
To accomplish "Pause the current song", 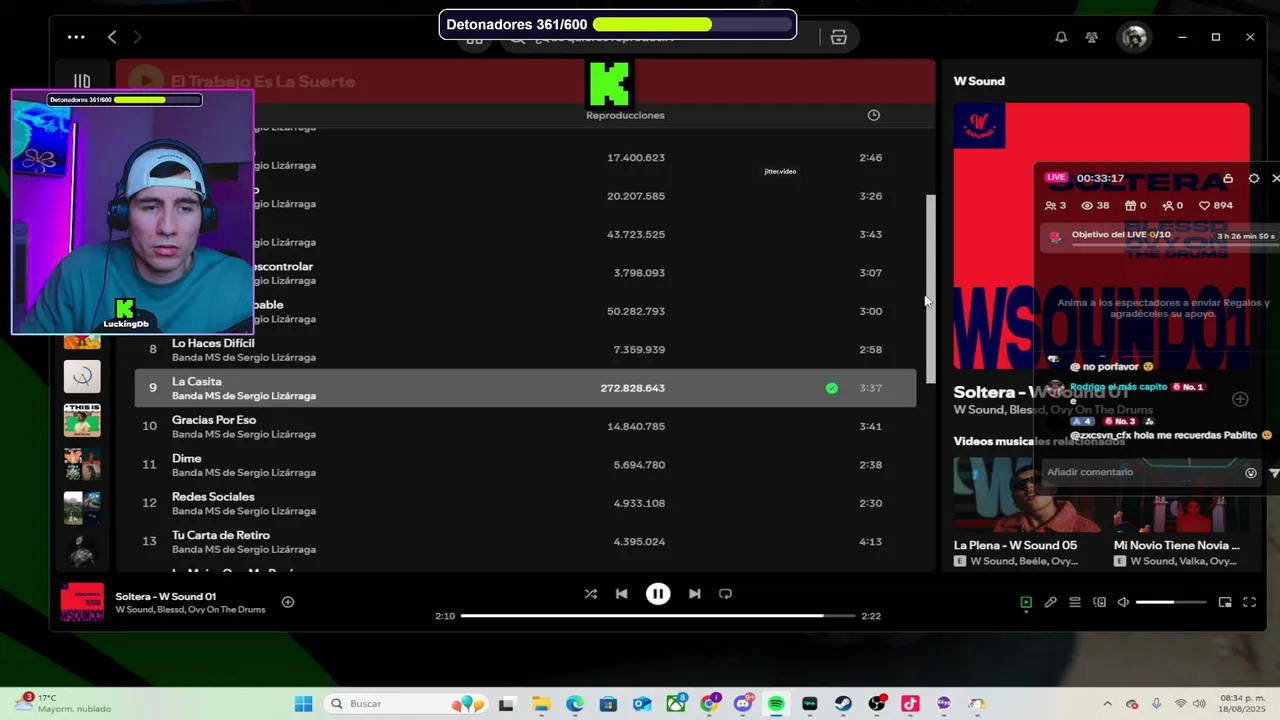I will click(x=658, y=594).
